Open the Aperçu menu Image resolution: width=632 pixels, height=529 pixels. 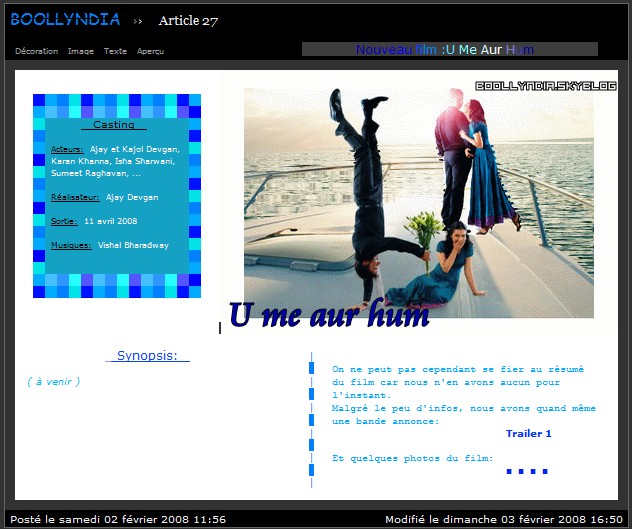150,51
